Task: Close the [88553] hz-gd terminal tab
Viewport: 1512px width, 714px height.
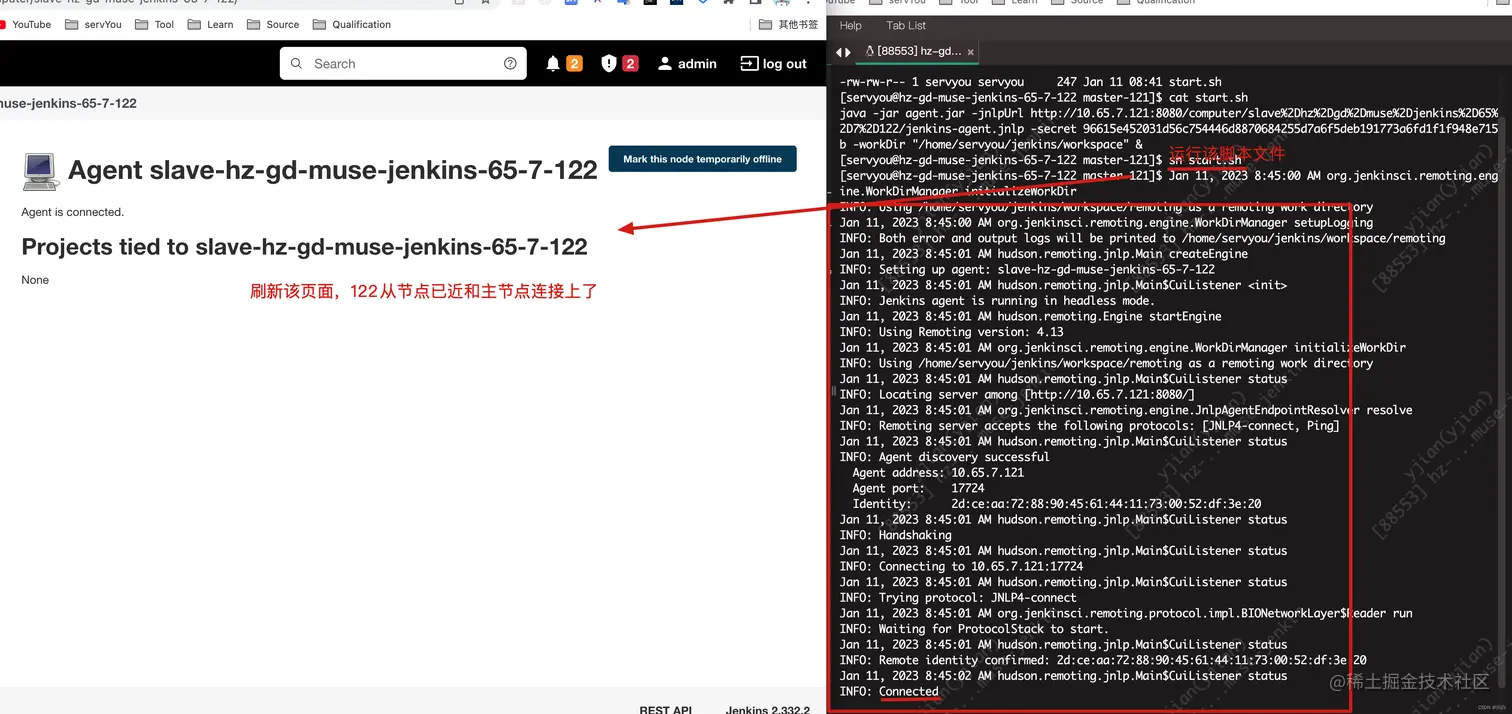Action: click(970, 51)
